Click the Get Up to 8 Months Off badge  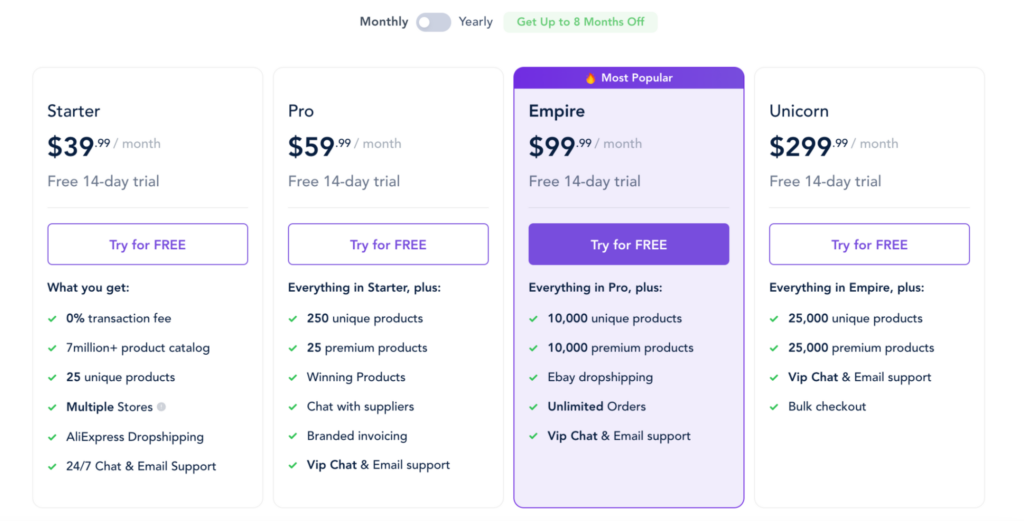tap(580, 22)
